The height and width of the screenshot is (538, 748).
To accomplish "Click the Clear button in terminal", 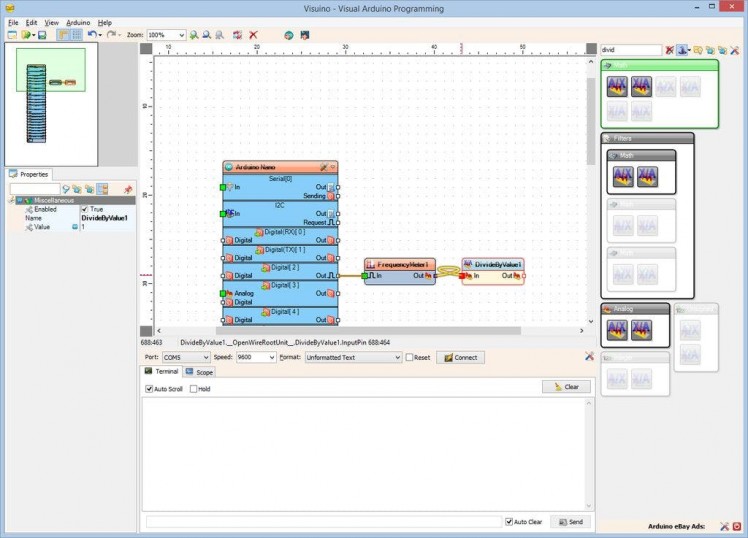I will pos(566,387).
